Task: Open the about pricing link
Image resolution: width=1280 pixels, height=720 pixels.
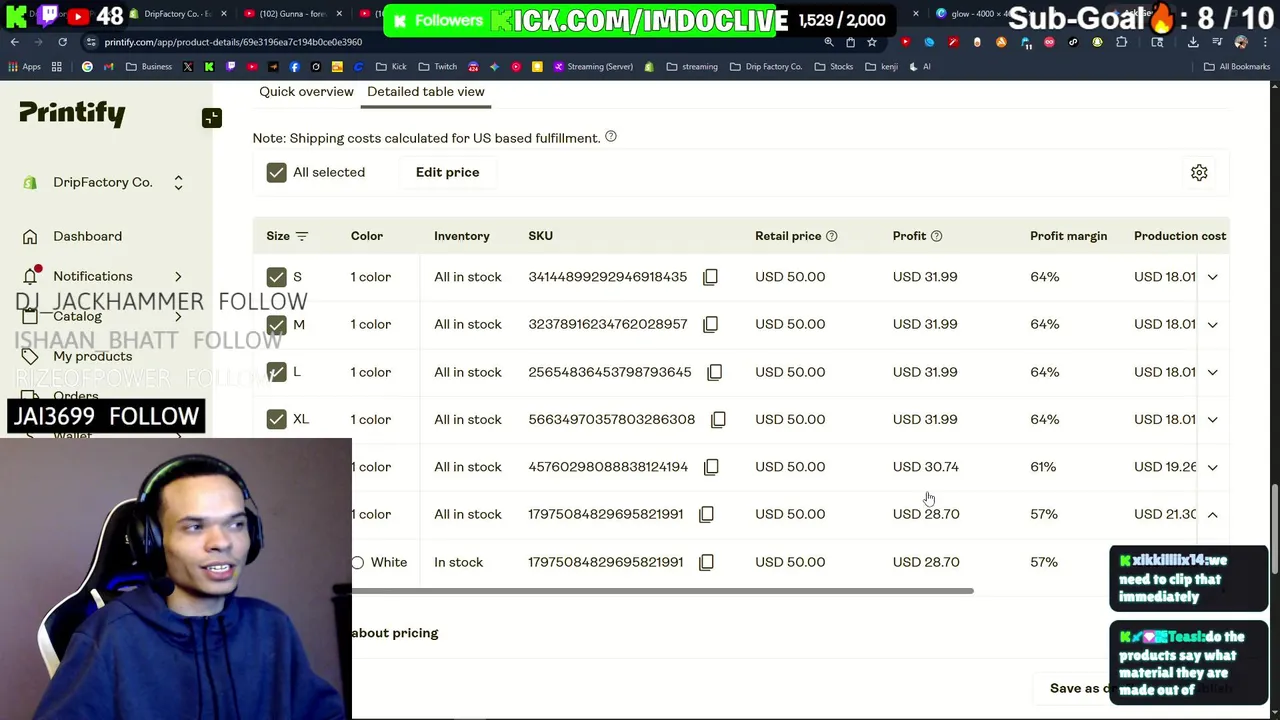Action: (x=394, y=633)
